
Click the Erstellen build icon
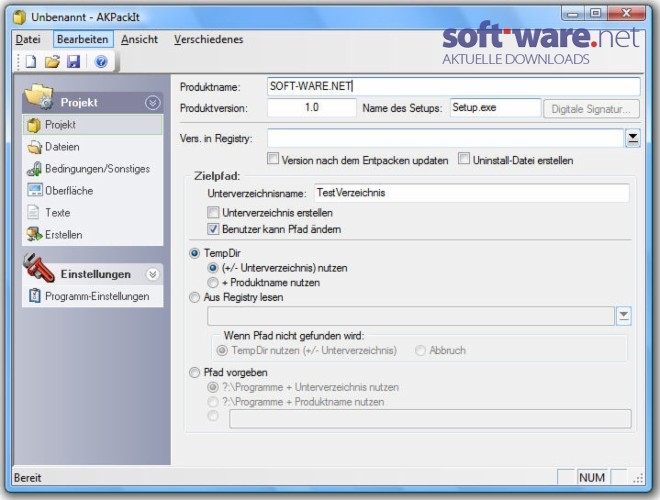[35, 234]
